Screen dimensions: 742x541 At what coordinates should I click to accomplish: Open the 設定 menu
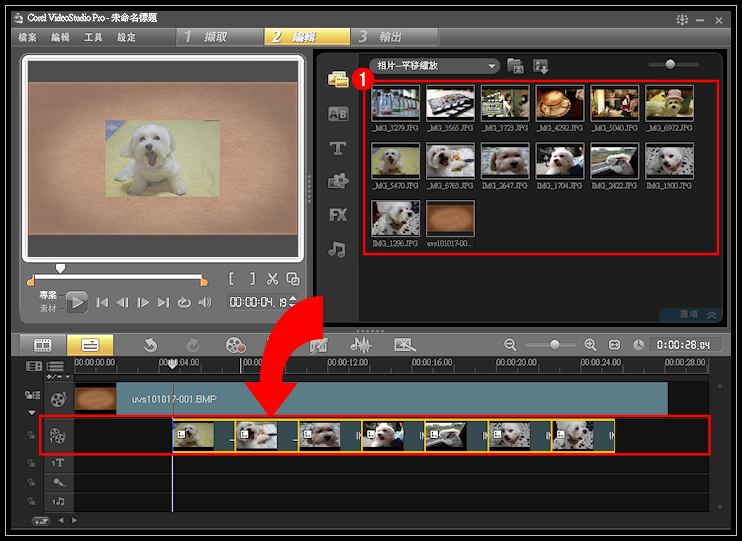tap(126, 37)
